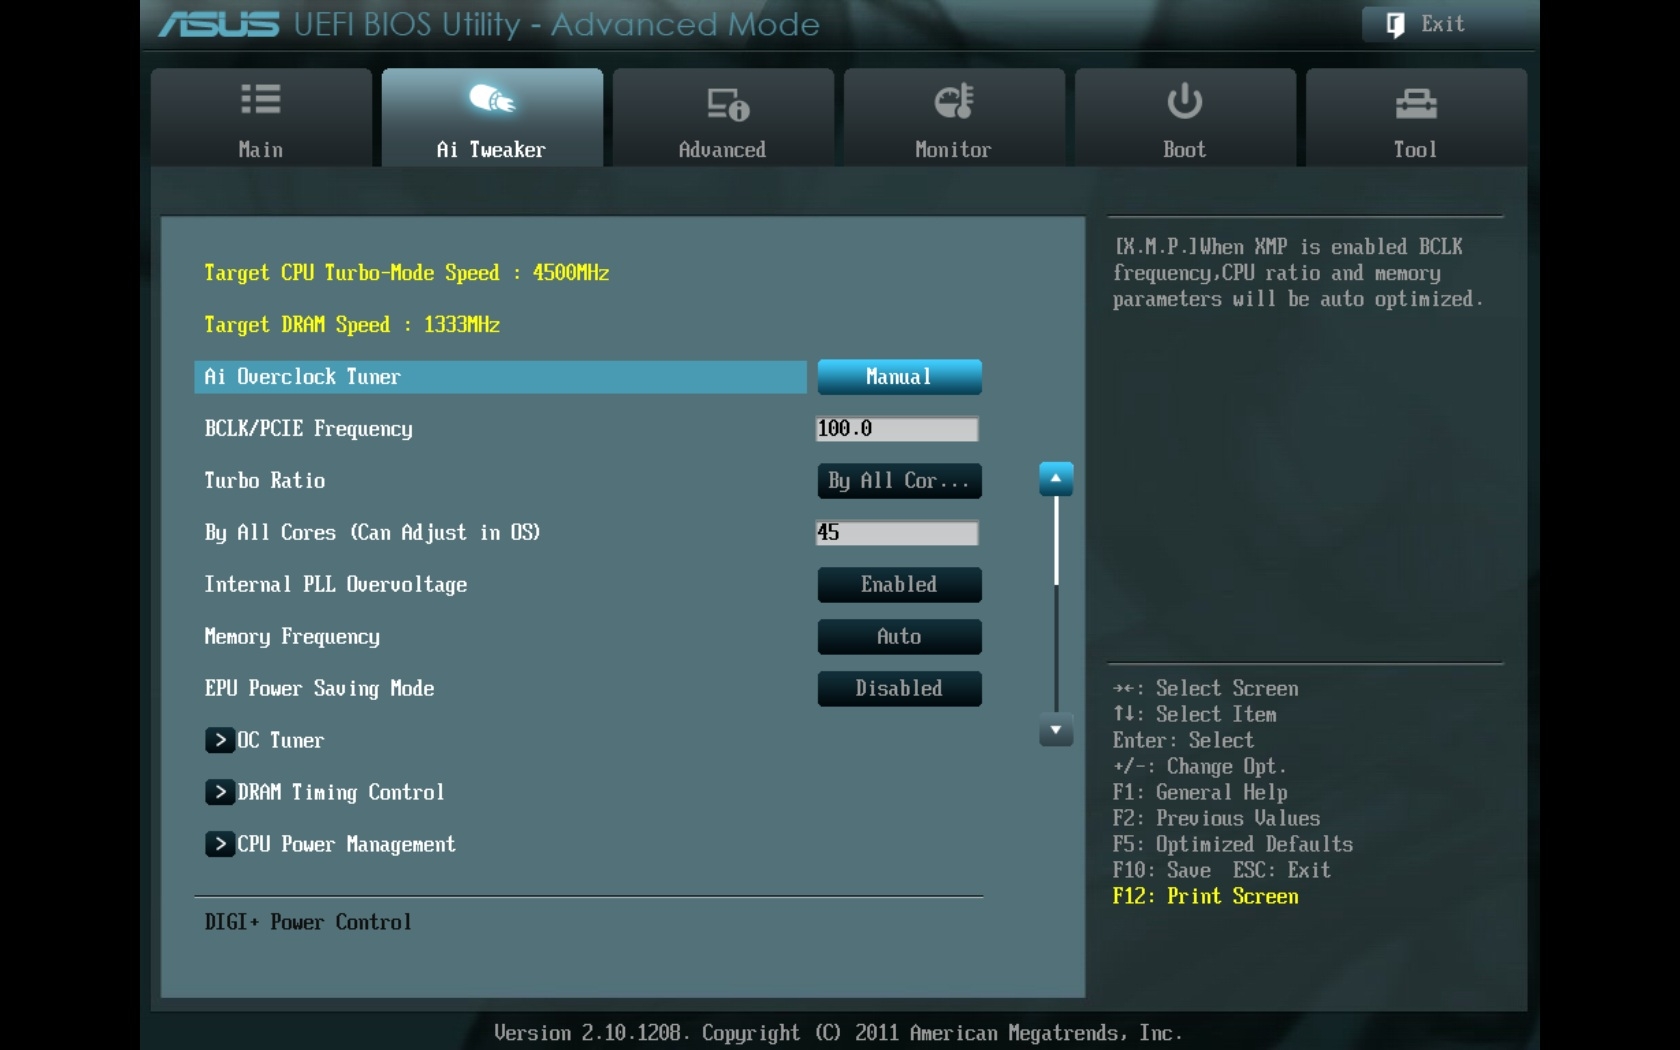
Task: Click the Monitor gauge icon
Action: (x=954, y=101)
